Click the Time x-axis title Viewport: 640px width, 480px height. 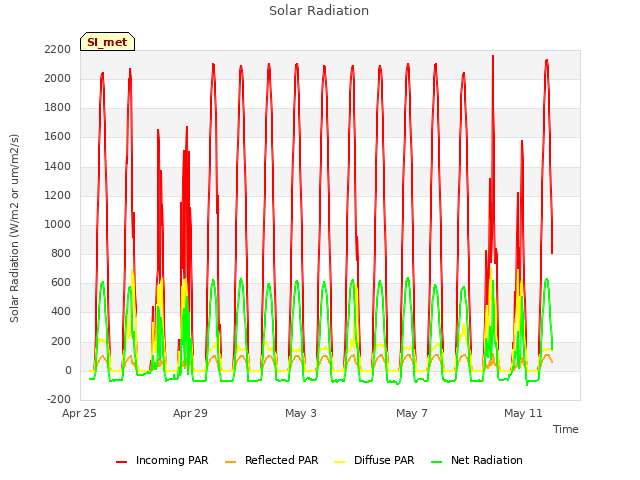[566, 429]
